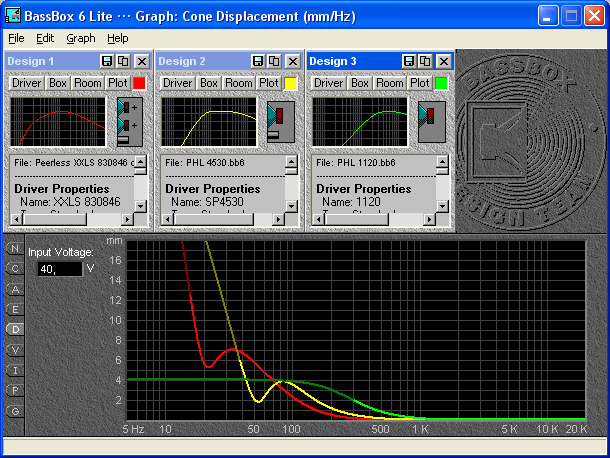
Task: Click scroll up arrow in Design 2 properties
Action: (291, 161)
